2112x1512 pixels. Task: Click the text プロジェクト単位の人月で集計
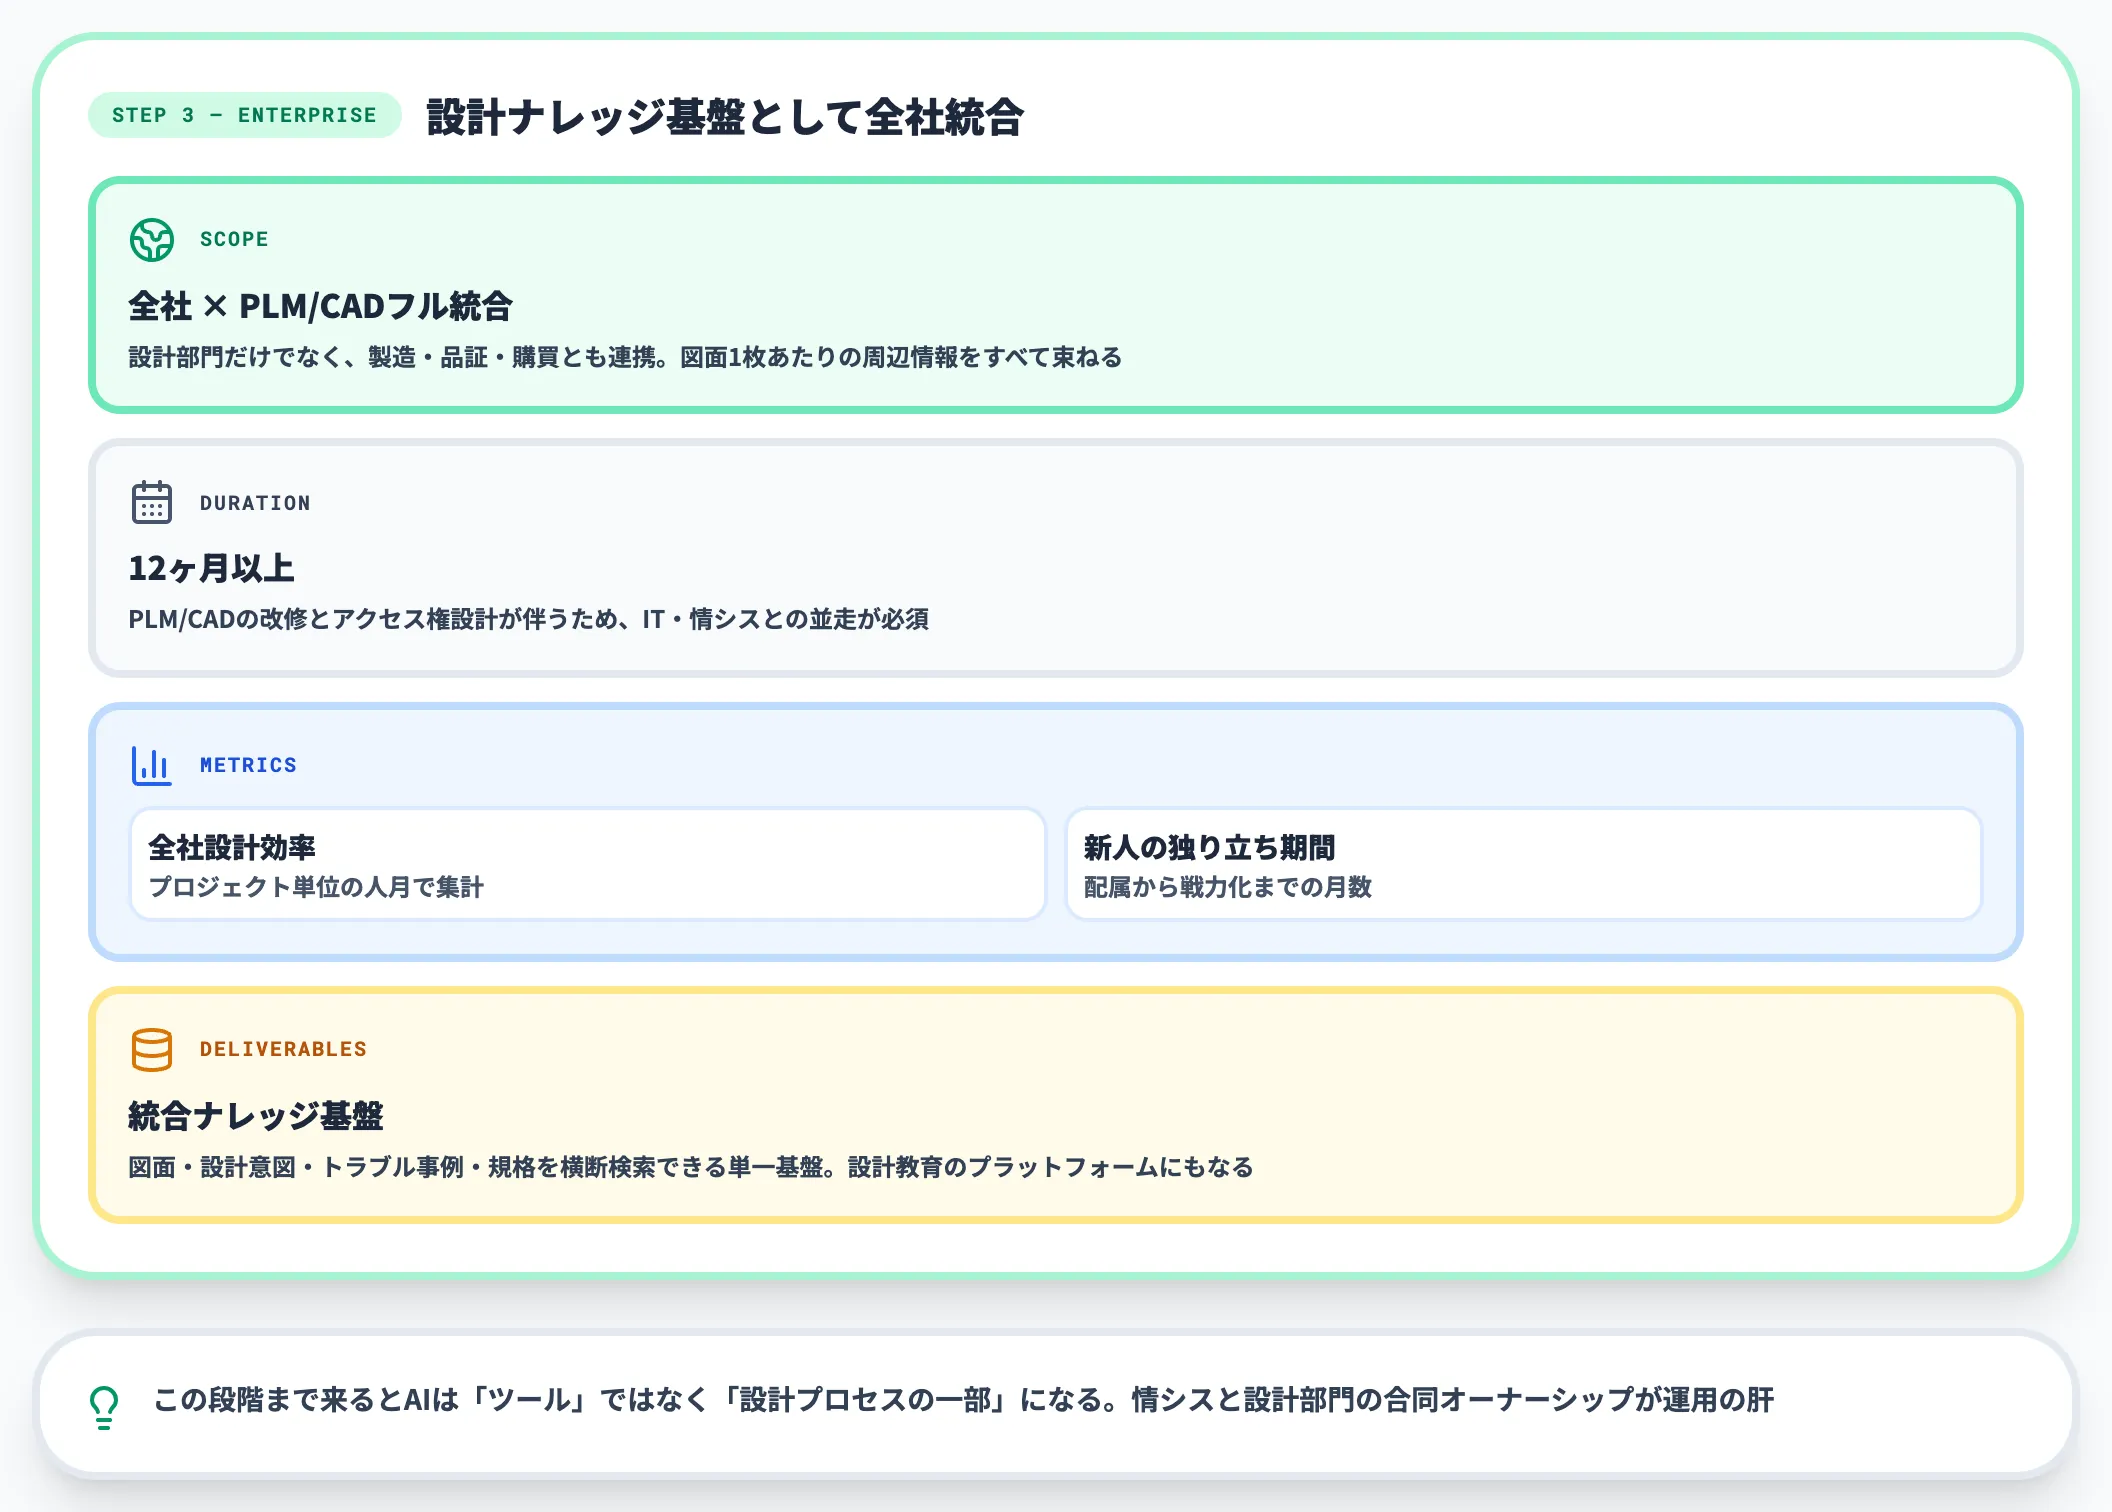pos(316,887)
